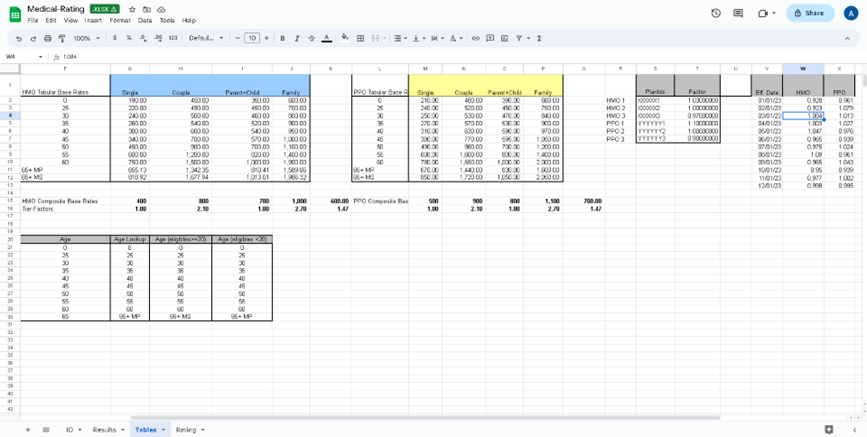
Task: Star the Medical-Rating document
Action: [132, 9]
